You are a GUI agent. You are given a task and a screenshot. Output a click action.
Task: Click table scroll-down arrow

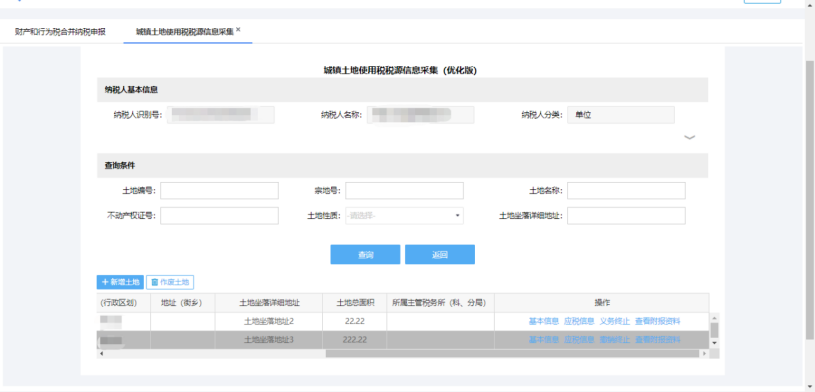coord(714,343)
